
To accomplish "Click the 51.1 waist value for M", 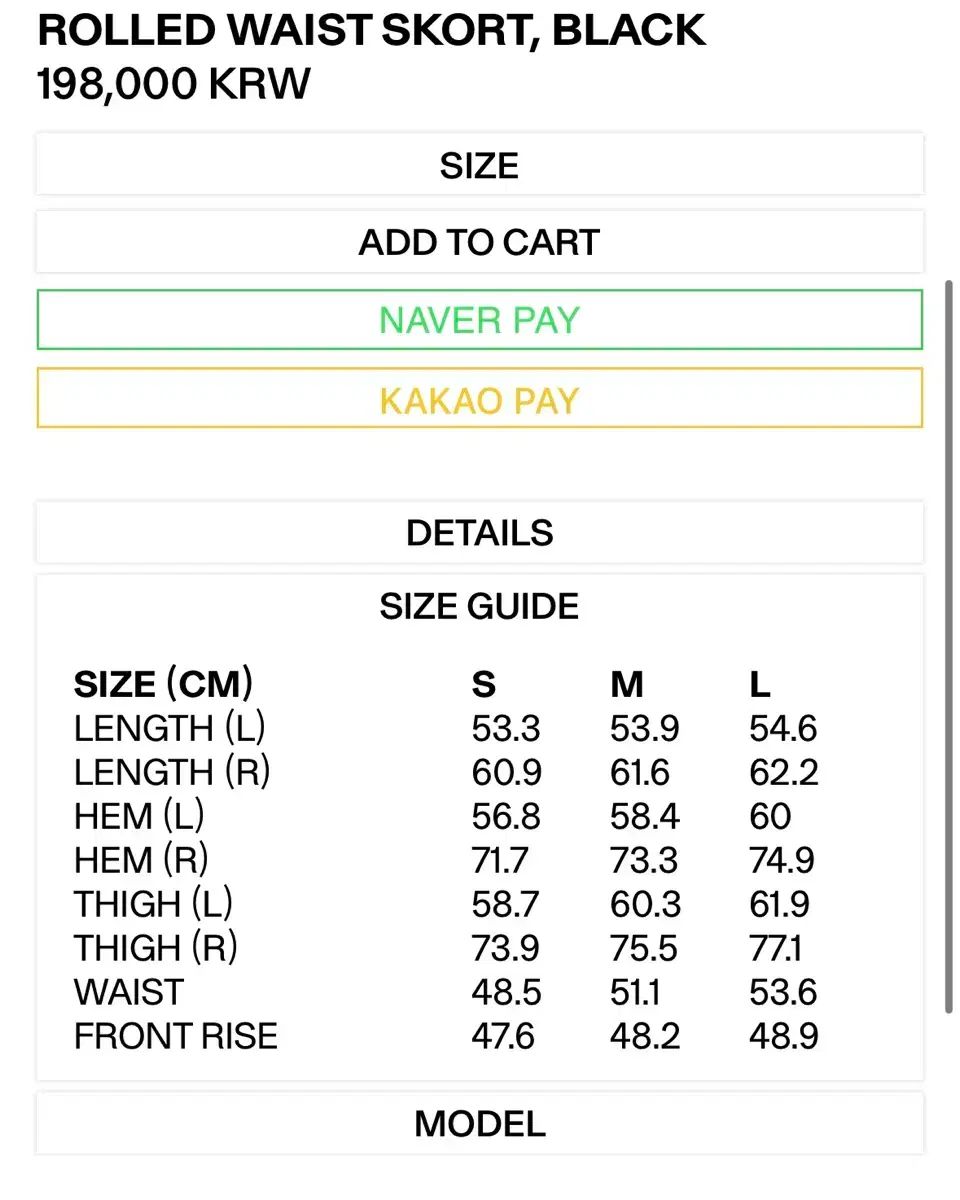I will (635, 992).
